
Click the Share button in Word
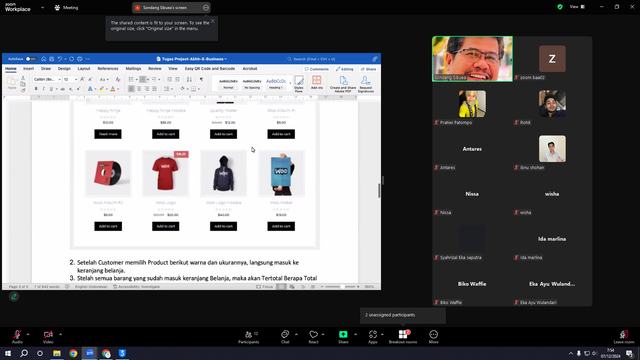coord(369,69)
